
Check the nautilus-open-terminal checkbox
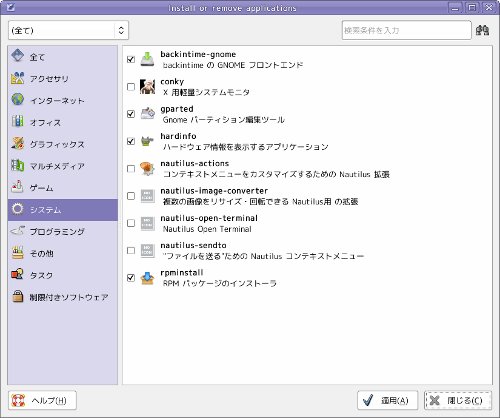tap(131, 223)
